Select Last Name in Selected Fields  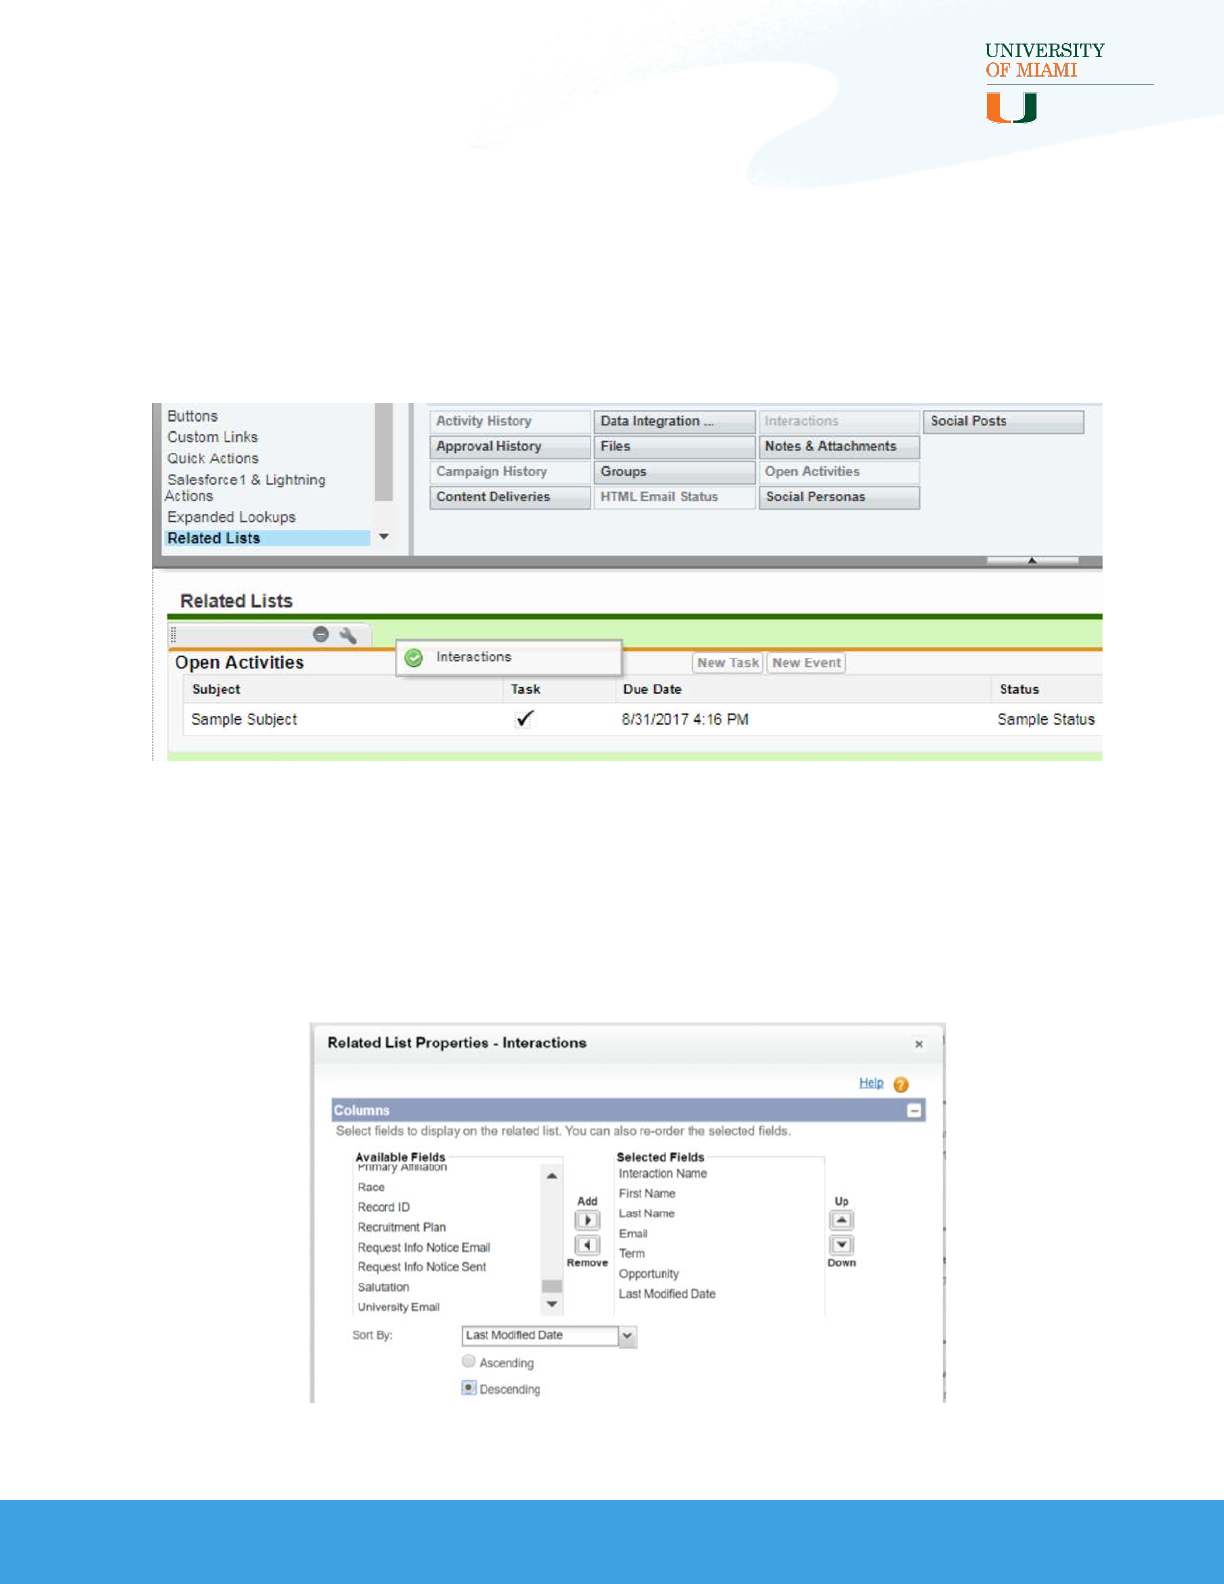coord(647,1214)
